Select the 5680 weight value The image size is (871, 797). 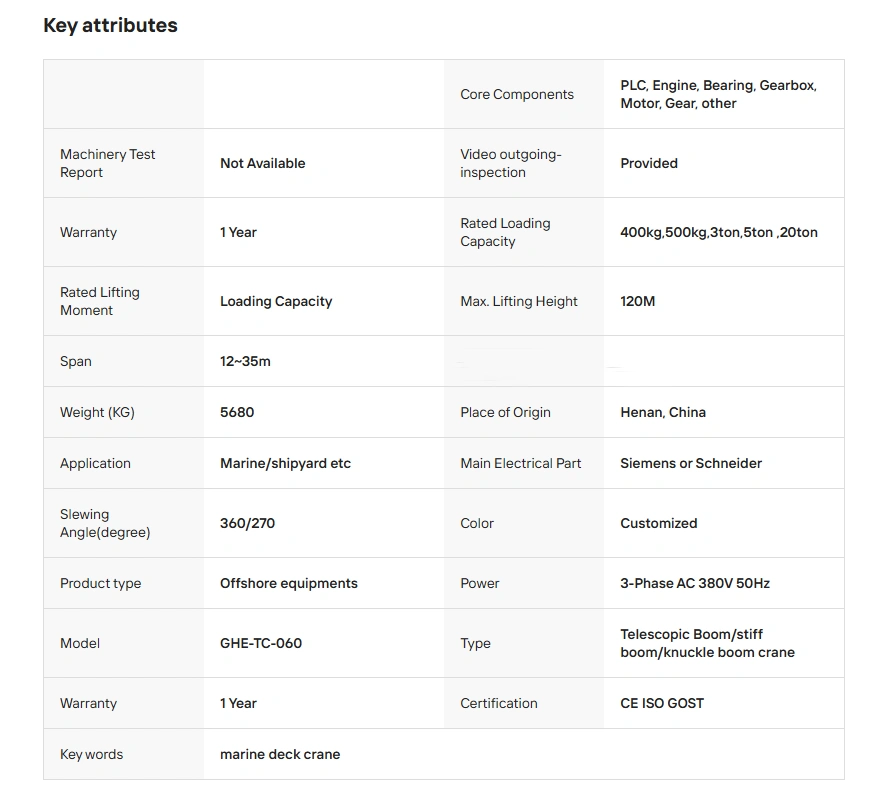pos(237,412)
